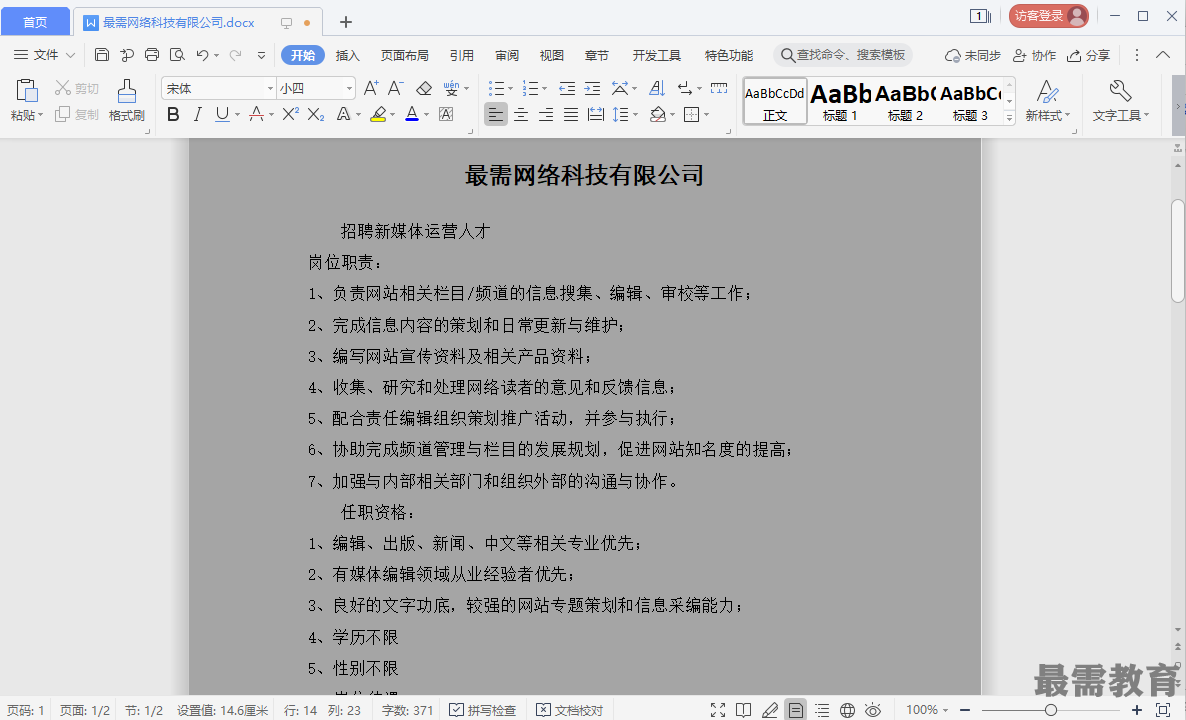Expand bullet list options arrow
This screenshot has height=720, width=1186.
[x=511, y=88]
